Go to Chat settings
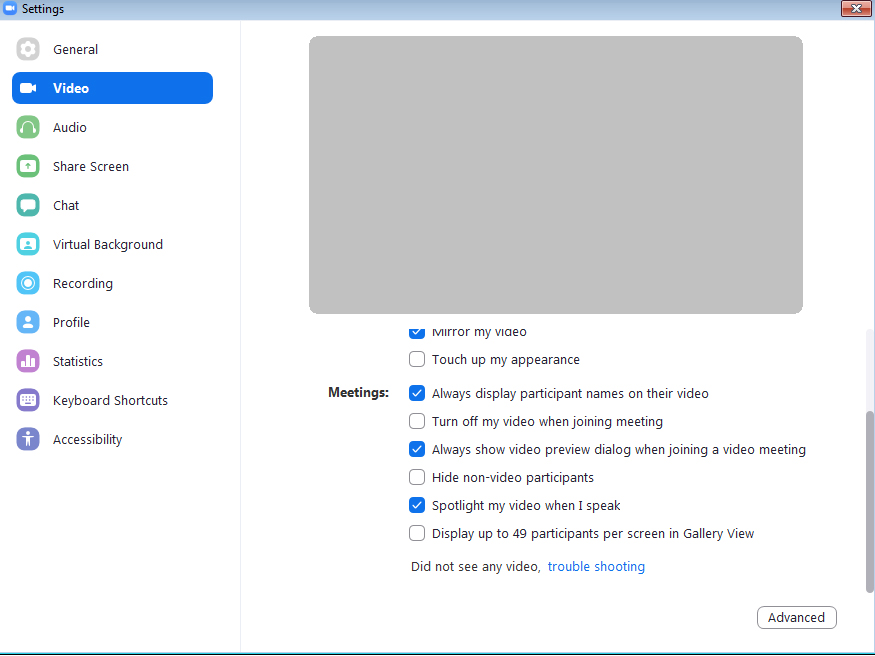The image size is (875, 656). pyautogui.click(x=112, y=205)
